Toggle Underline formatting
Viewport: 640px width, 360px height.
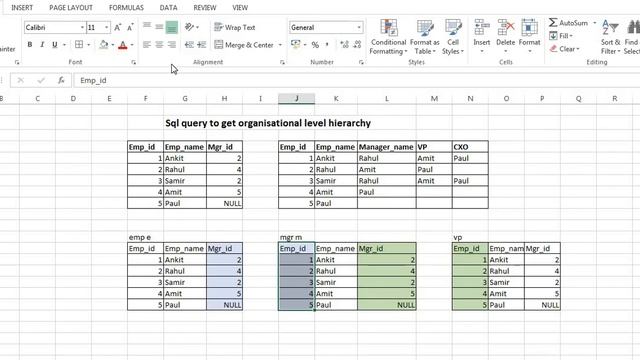pyautogui.click(x=54, y=44)
